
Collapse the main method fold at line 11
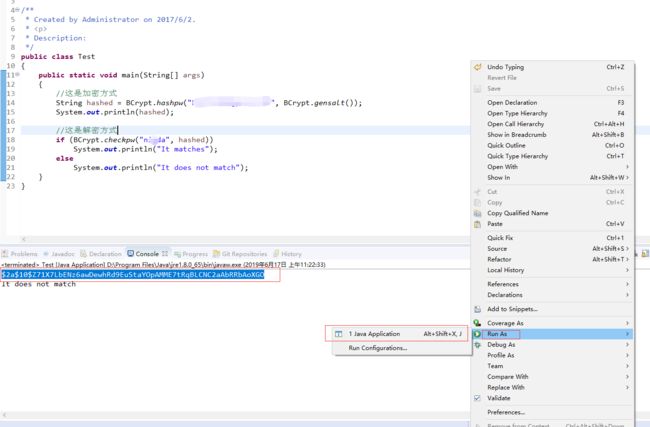[x=17, y=75]
